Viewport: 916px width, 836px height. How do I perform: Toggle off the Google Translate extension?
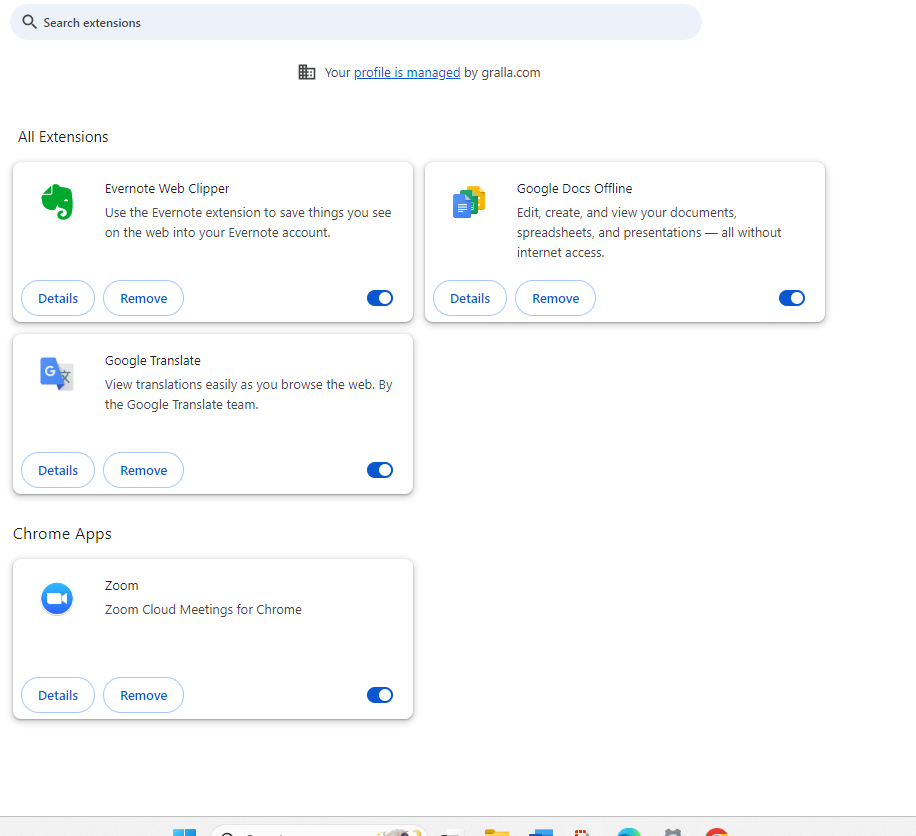pyautogui.click(x=380, y=470)
